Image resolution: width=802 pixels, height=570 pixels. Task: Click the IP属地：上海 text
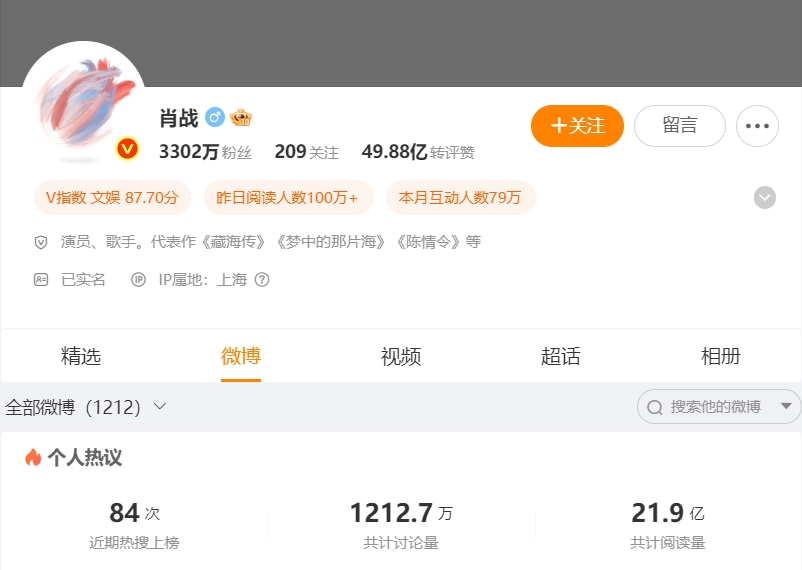(203, 279)
